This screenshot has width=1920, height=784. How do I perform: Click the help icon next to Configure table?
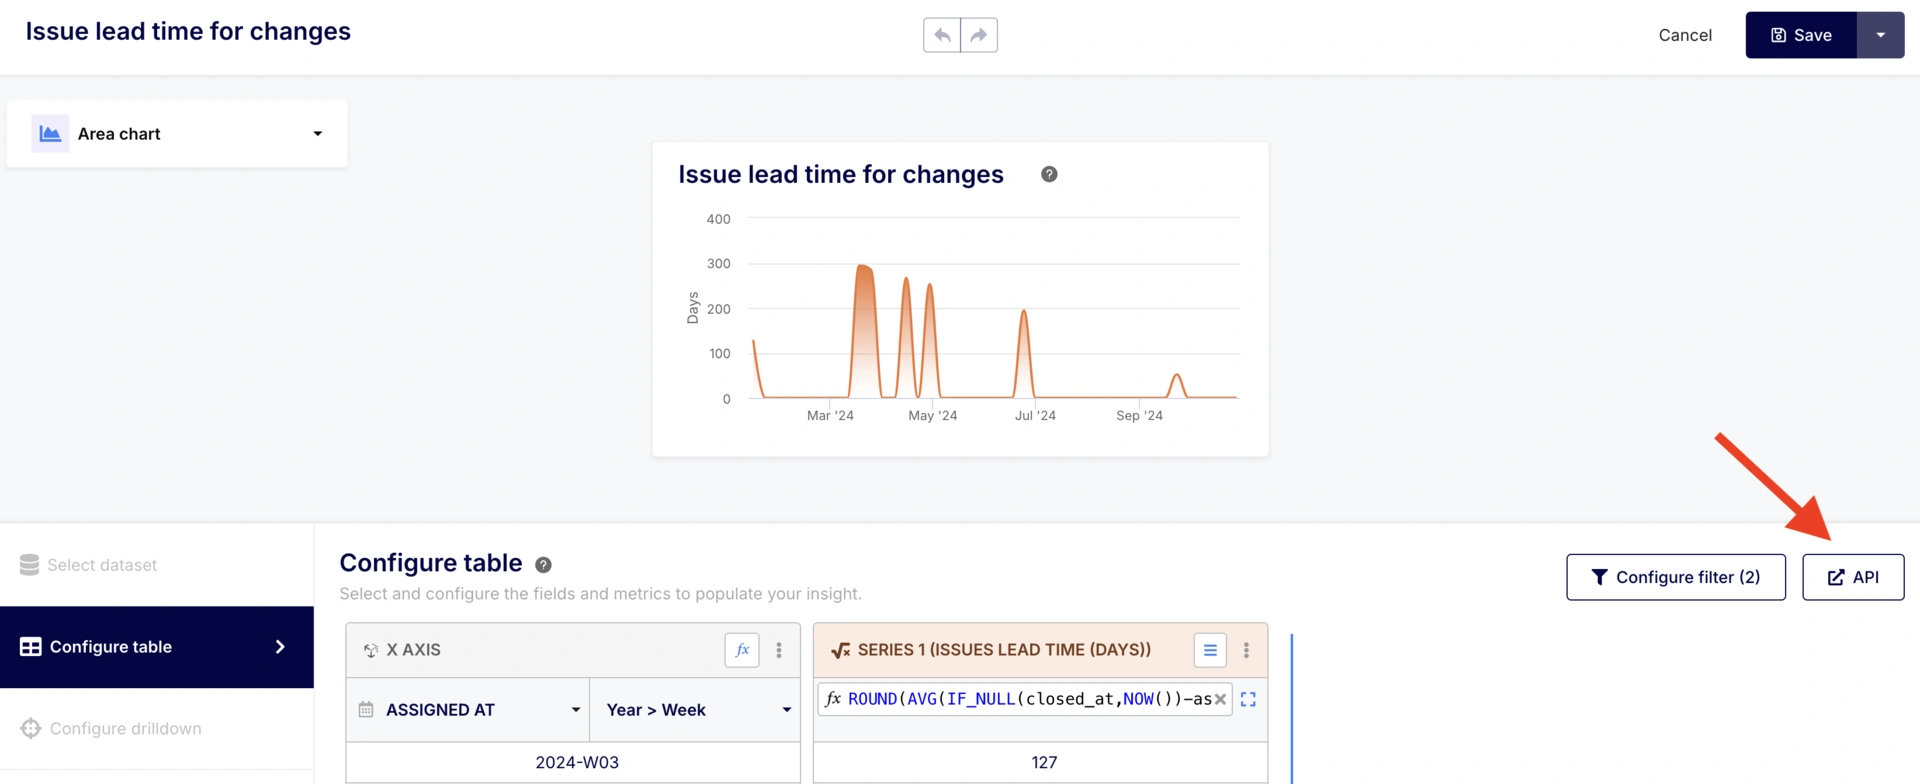click(543, 565)
